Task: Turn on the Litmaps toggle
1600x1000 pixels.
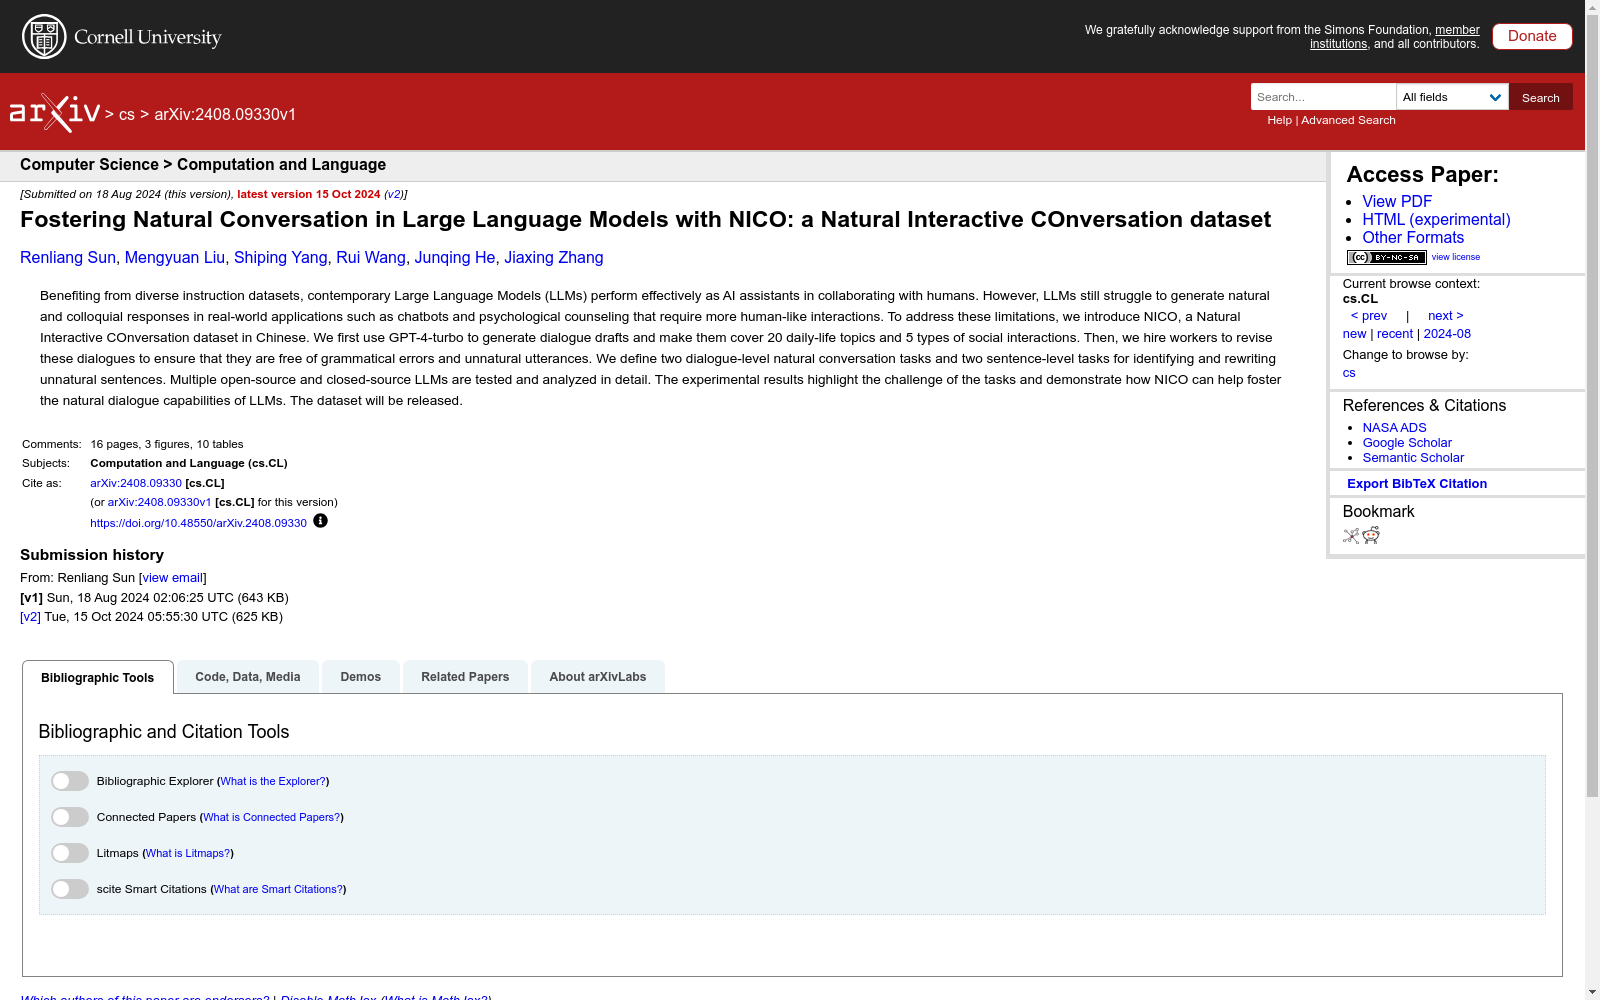Action: [70, 853]
